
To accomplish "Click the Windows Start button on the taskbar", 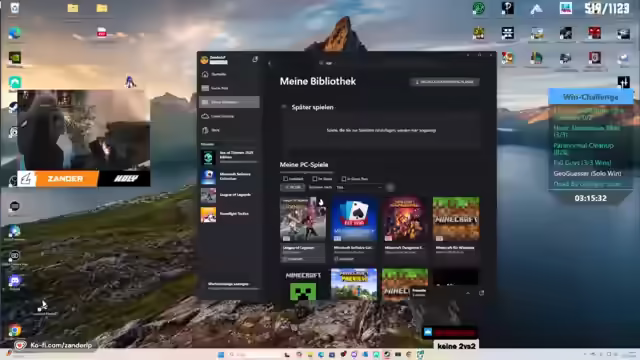I will (x=221, y=355).
